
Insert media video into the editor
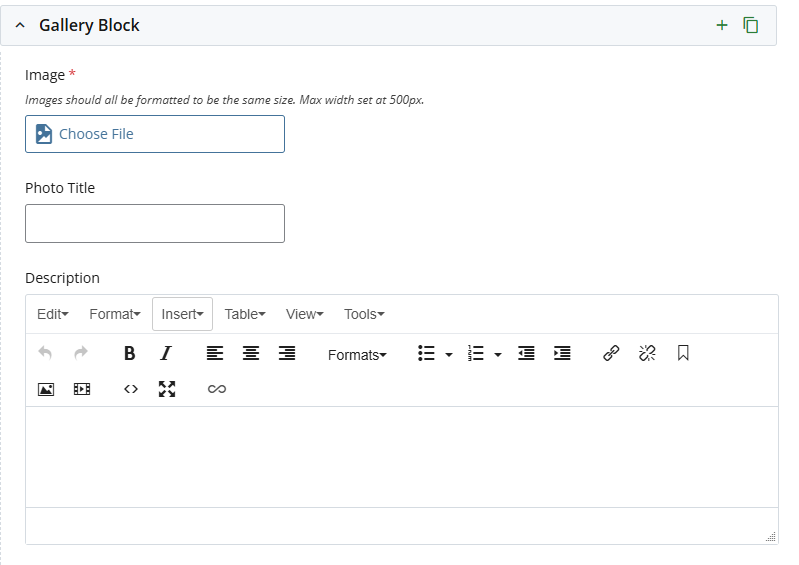coord(82,389)
